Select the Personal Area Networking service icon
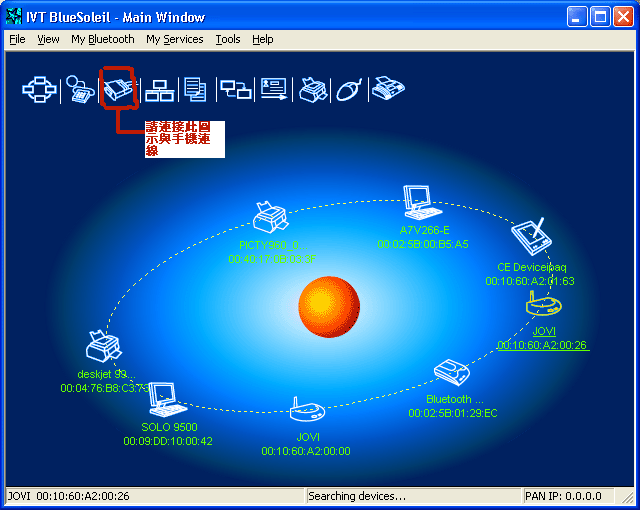This screenshot has height=510, width=640. click(x=39, y=89)
